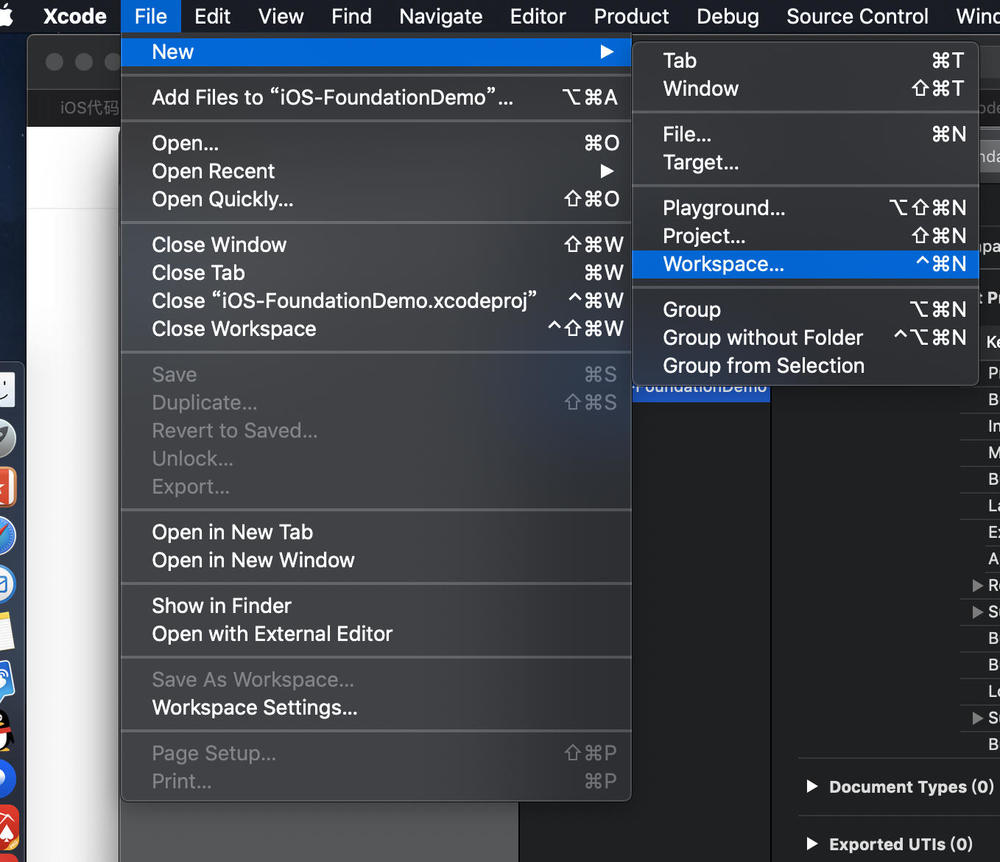
Task: Expand the Open Recent submenu
Action: 376,171
